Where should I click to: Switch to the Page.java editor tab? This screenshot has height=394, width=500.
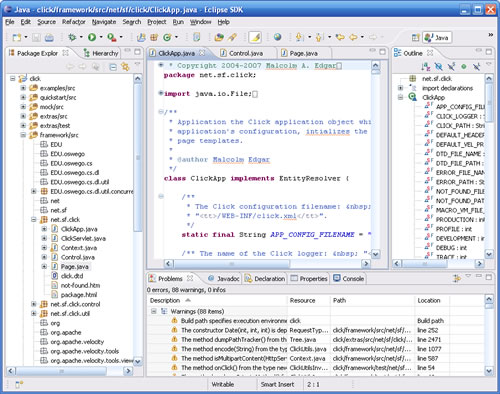point(304,53)
